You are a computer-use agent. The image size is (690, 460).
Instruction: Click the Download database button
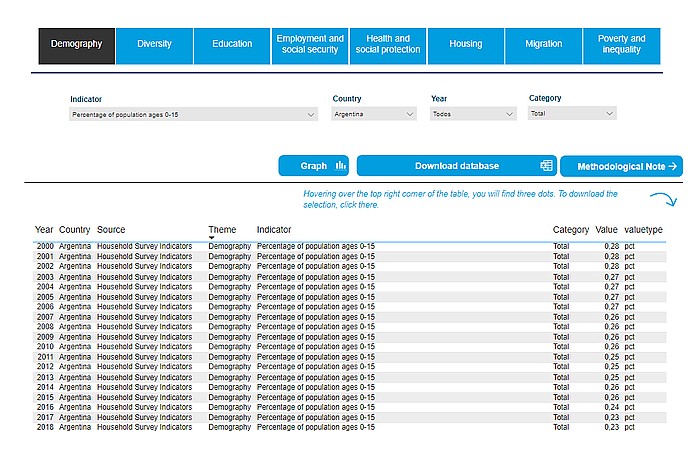click(457, 166)
